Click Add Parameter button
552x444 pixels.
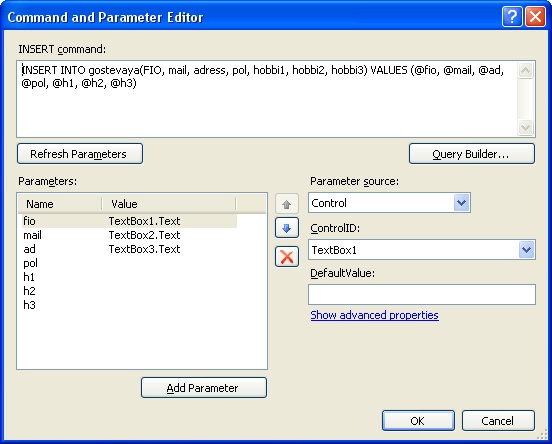coord(204,388)
